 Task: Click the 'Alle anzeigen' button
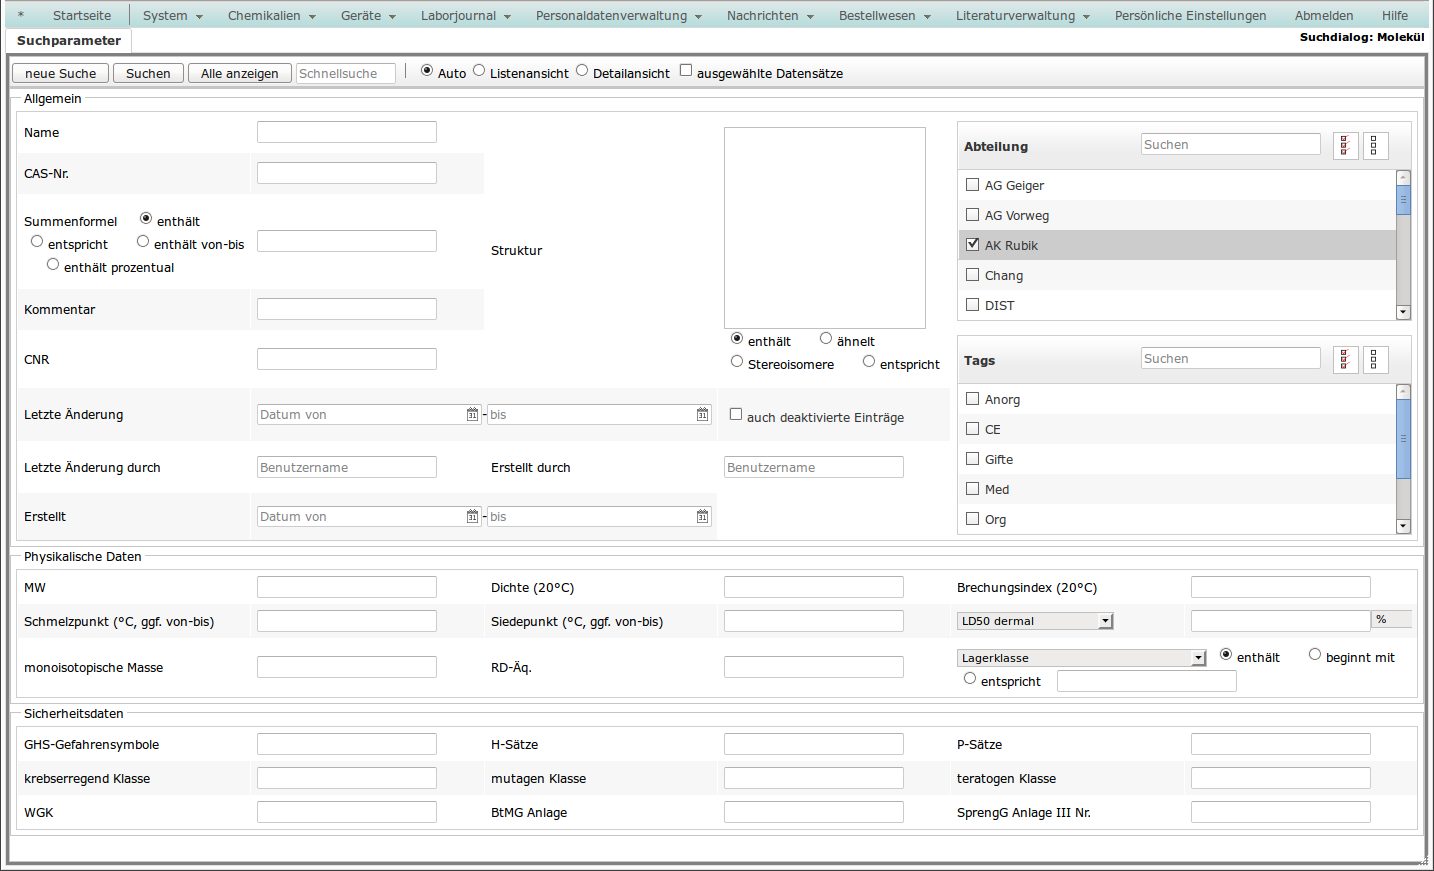point(240,74)
